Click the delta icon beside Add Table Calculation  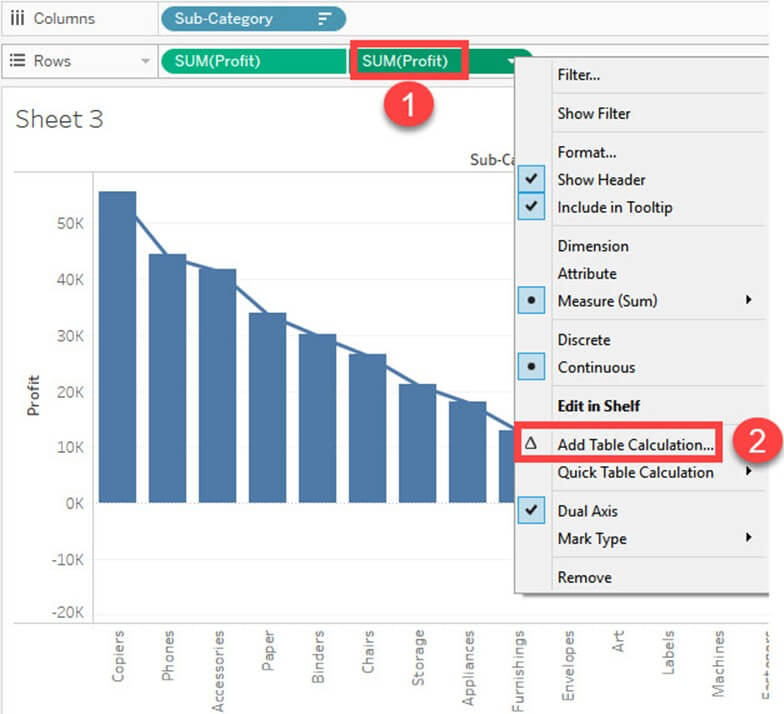click(x=531, y=442)
